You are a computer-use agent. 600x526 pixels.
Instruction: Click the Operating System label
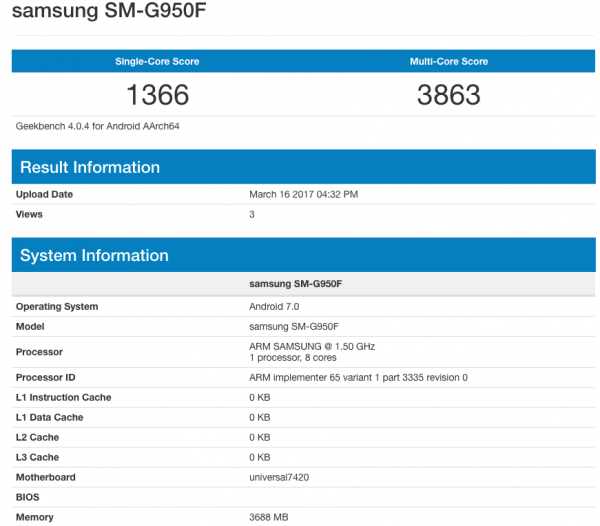(x=57, y=306)
